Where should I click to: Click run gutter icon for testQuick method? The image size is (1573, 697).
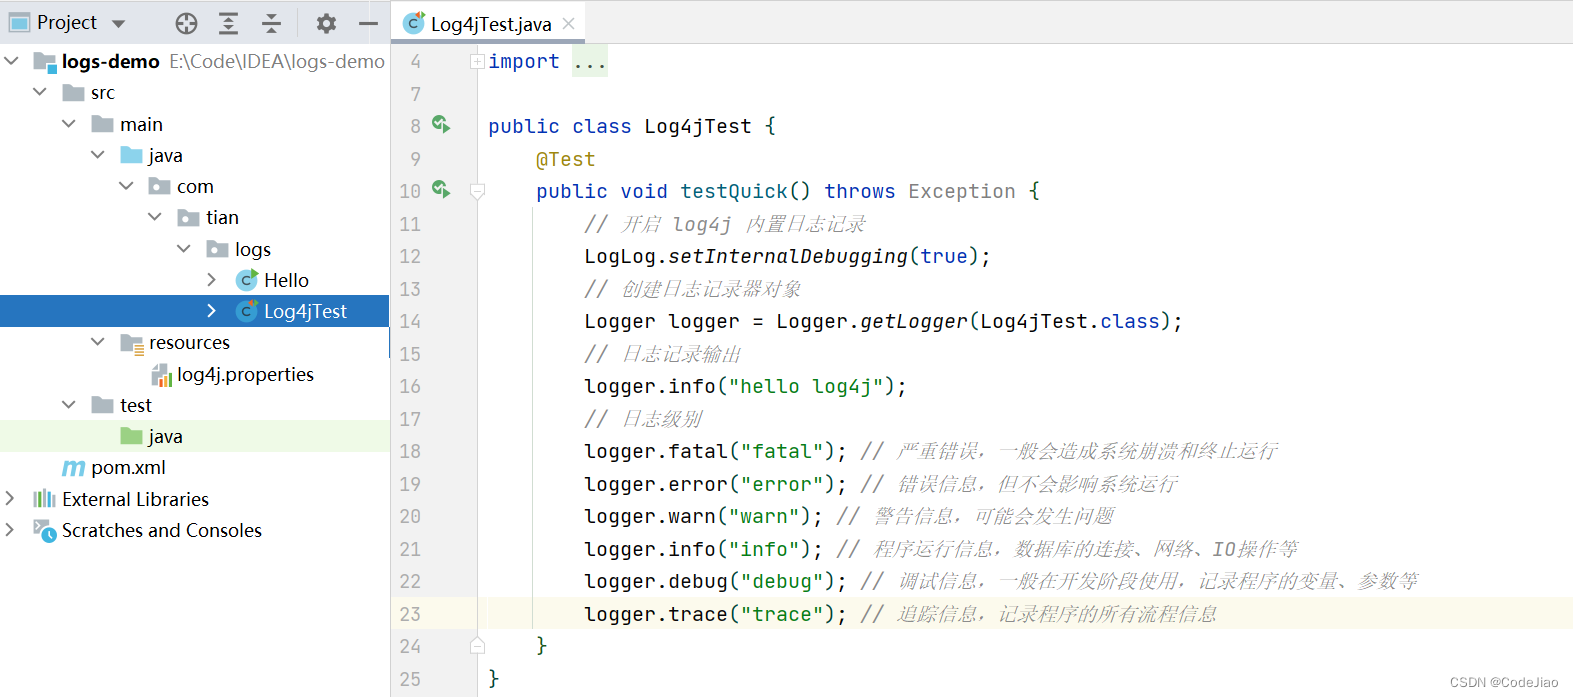tap(441, 189)
